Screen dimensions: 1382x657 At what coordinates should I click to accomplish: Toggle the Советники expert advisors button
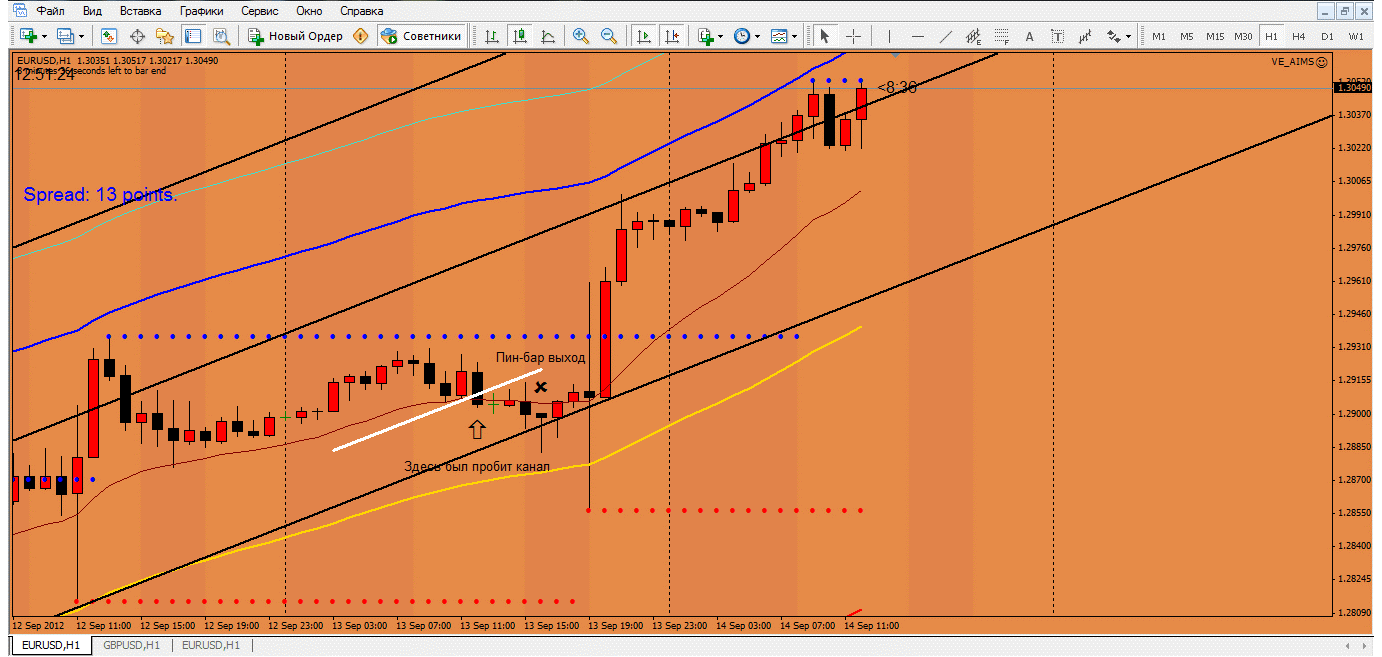point(422,36)
